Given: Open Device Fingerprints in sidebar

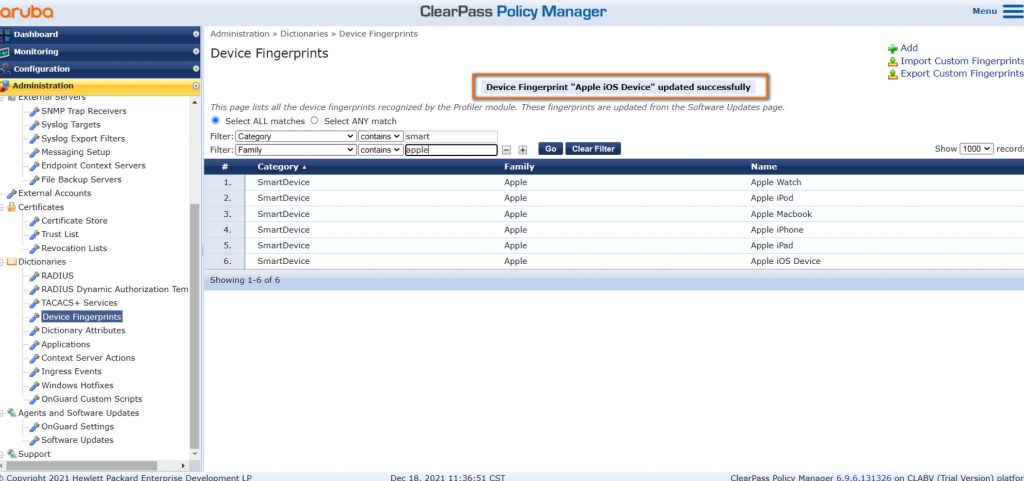Looking at the screenshot, I should pos(82,317).
